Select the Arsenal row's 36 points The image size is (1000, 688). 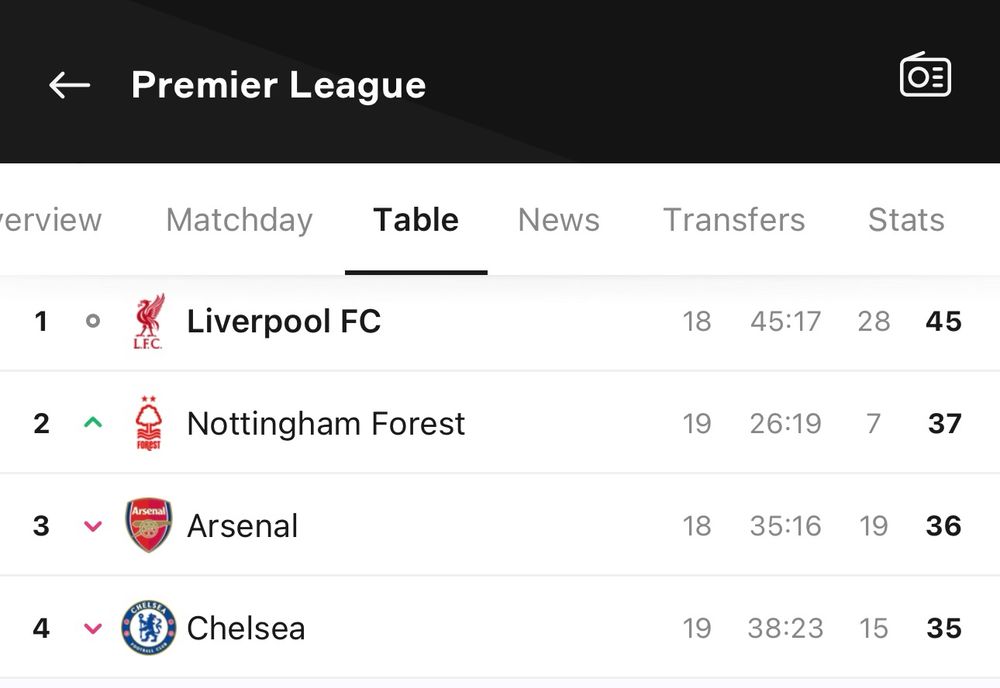coord(943,526)
